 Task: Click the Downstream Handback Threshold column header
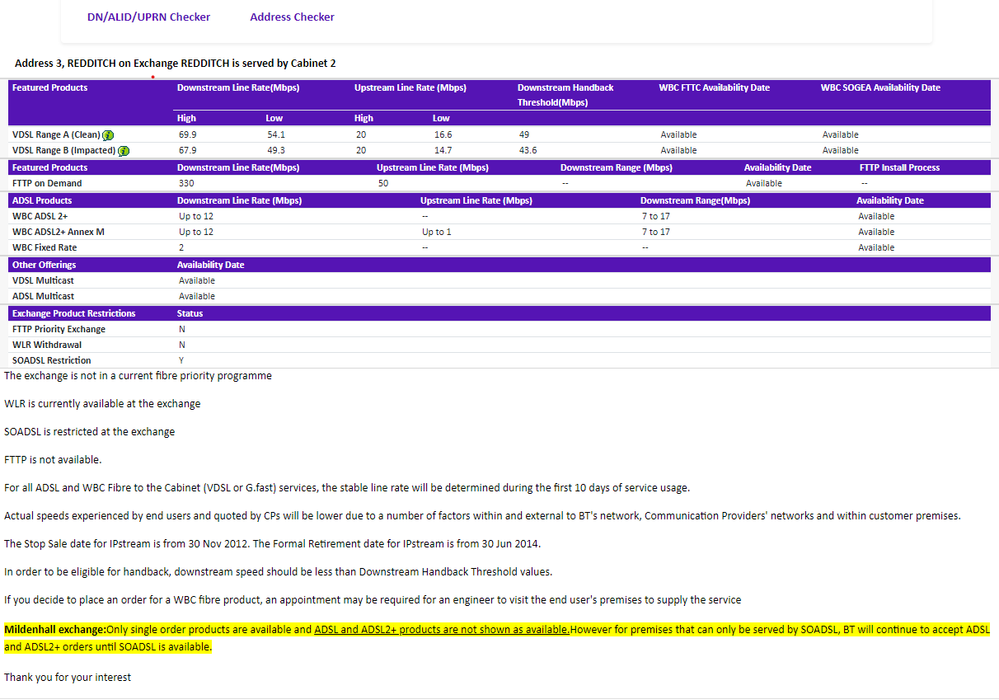point(565,95)
